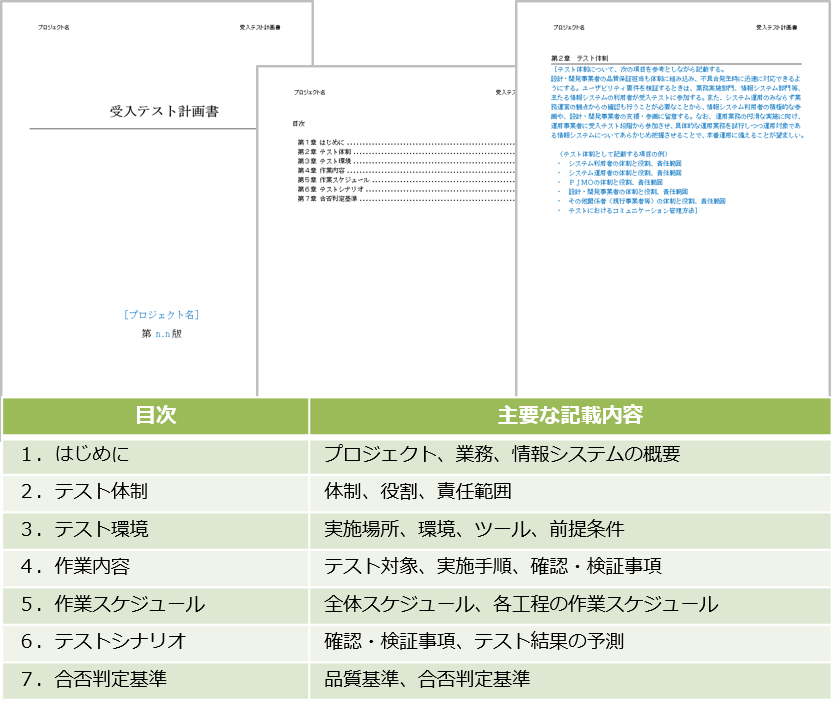The width and height of the screenshot is (836, 705).
Task: Click the '第 n.n 版' version text
Action: 162,334
